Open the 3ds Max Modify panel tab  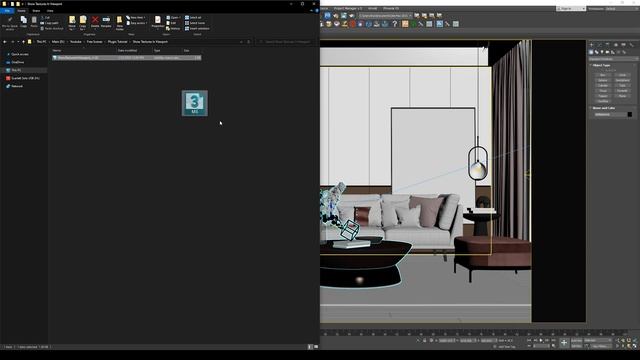pos(599,45)
